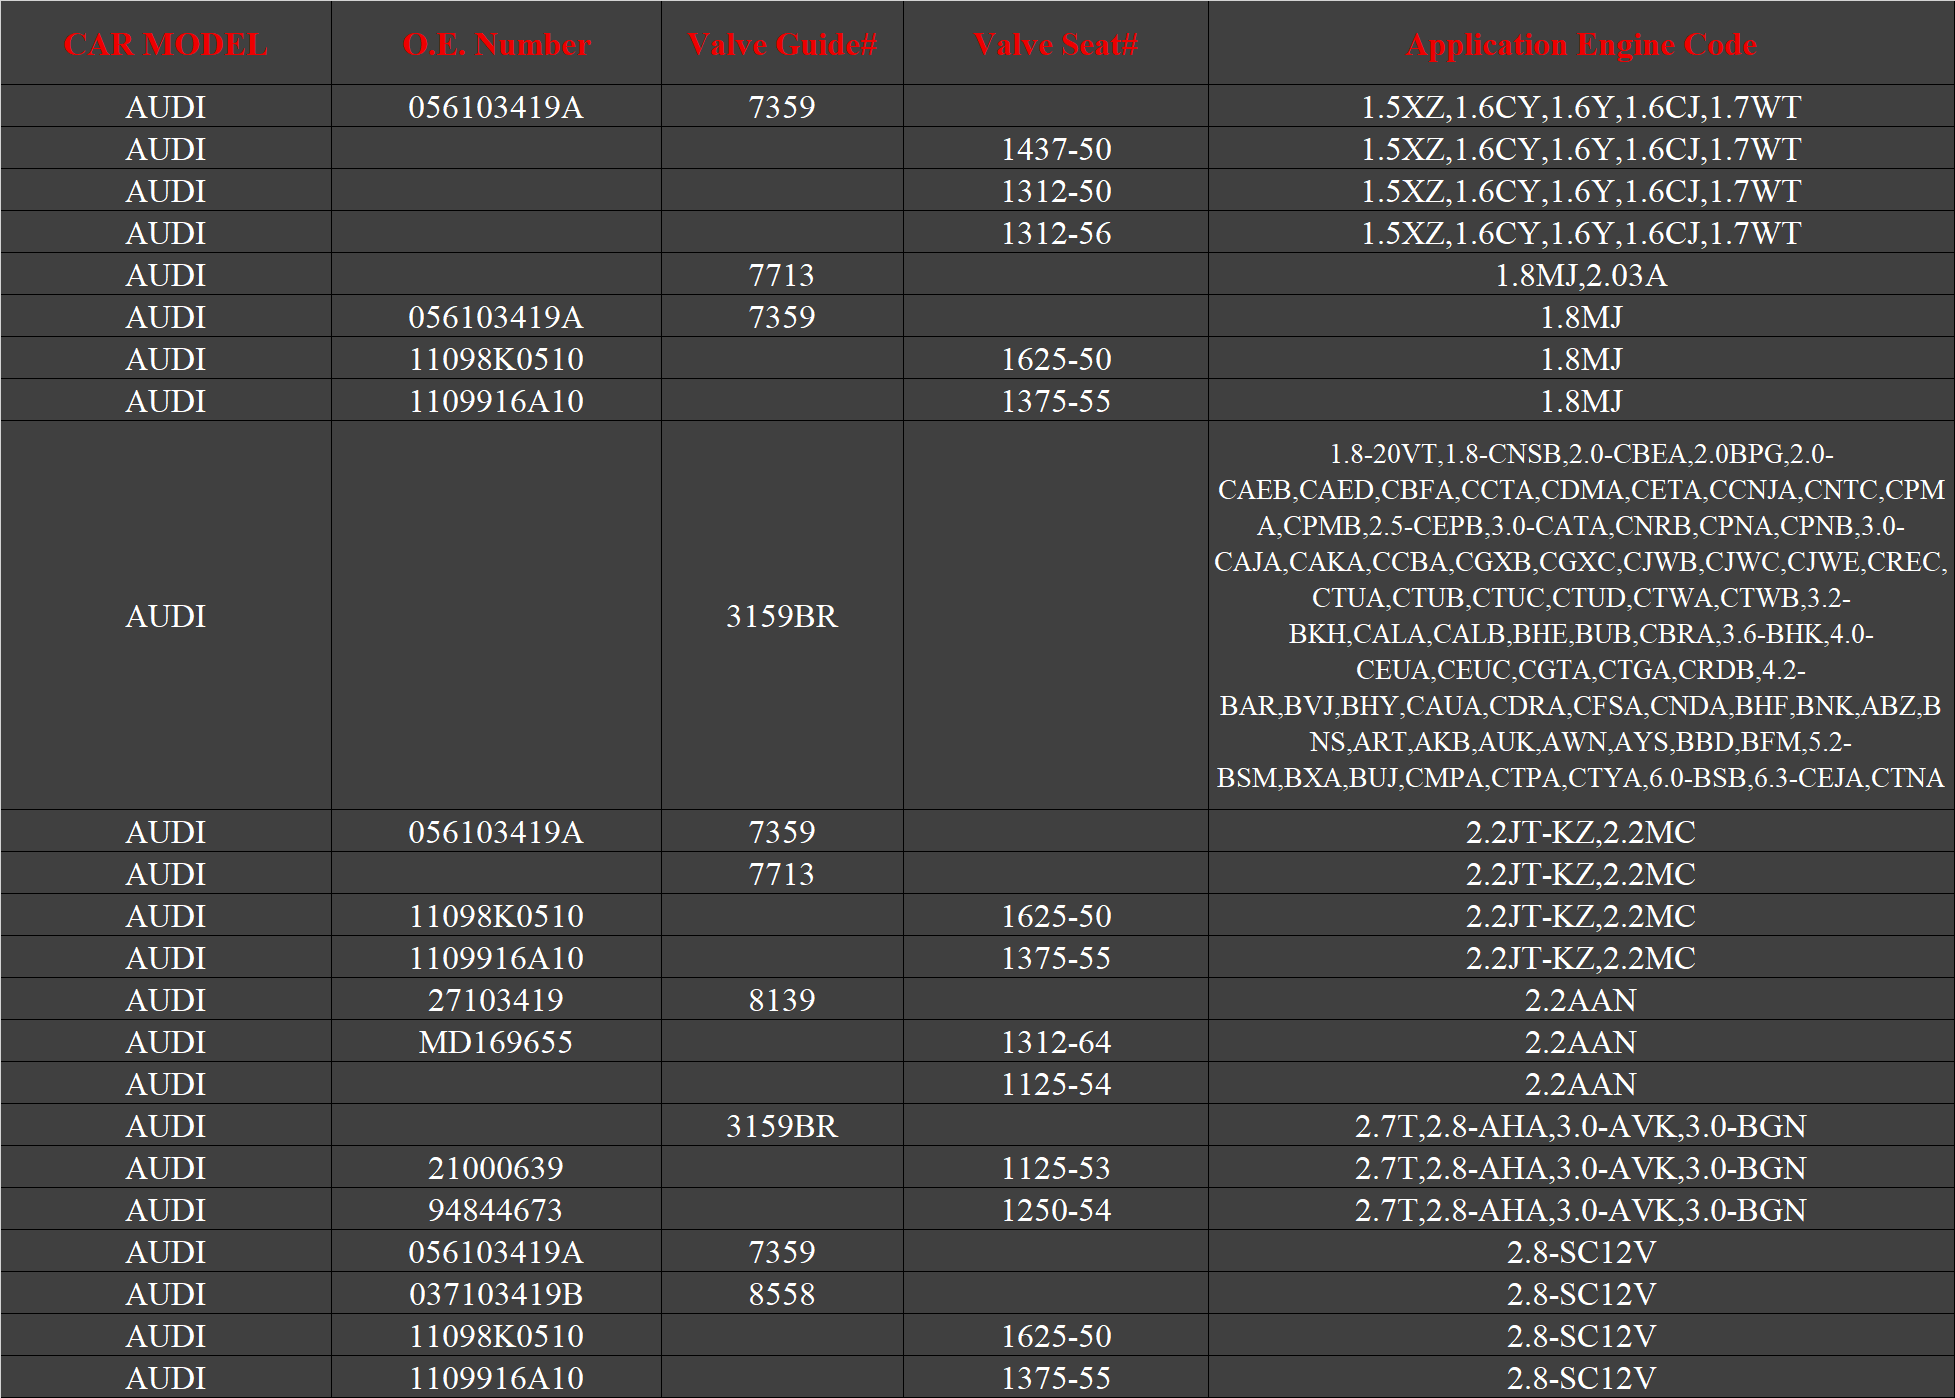This screenshot has width=1955, height=1398.
Task: Select 1375-55 in the 1.8MJ row
Action: click(x=1056, y=401)
